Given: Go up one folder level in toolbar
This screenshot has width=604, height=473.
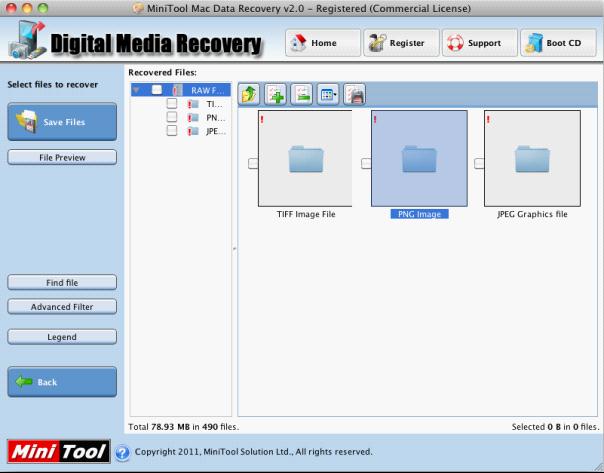Looking at the screenshot, I should point(249,94).
